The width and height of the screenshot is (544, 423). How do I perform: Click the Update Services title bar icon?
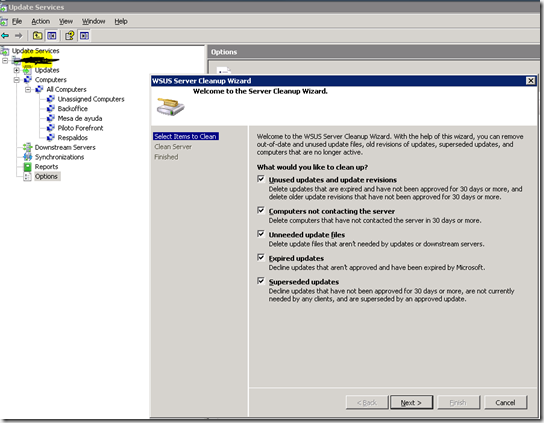tap(3, 8)
